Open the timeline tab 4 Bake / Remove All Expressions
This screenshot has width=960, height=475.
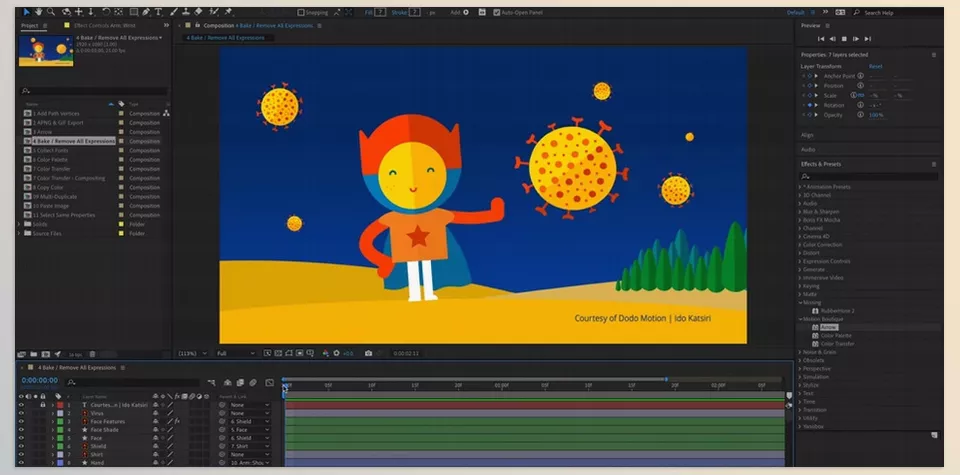point(77,368)
